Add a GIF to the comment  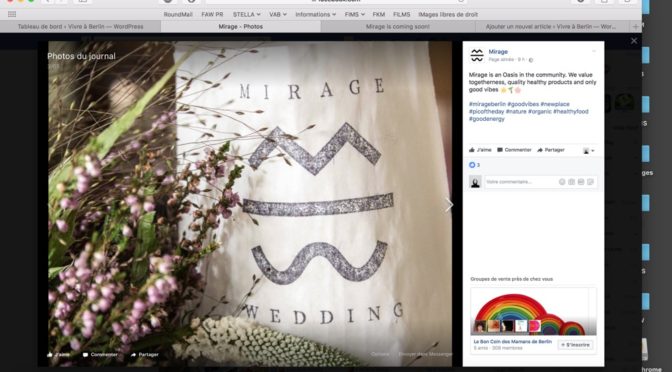(581, 182)
